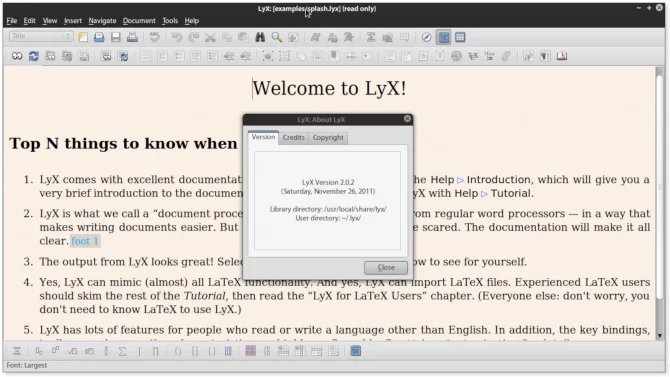Click the magnifying glass search icon
The height and width of the screenshot is (377, 670).
(x=276, y=37)
